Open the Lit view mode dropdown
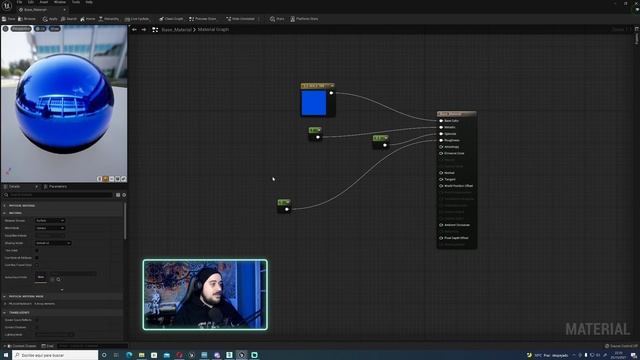 coord(40,29)
